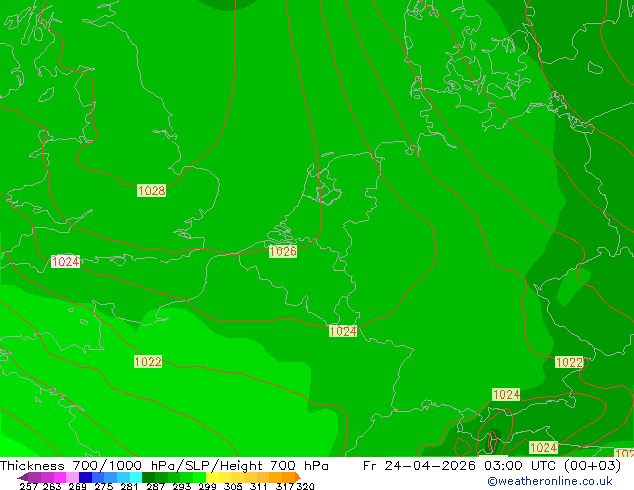The width and height of the screenshot is (634, 490).
Task: Click the bright yellow legend swatch
Action: coord(212,477)
